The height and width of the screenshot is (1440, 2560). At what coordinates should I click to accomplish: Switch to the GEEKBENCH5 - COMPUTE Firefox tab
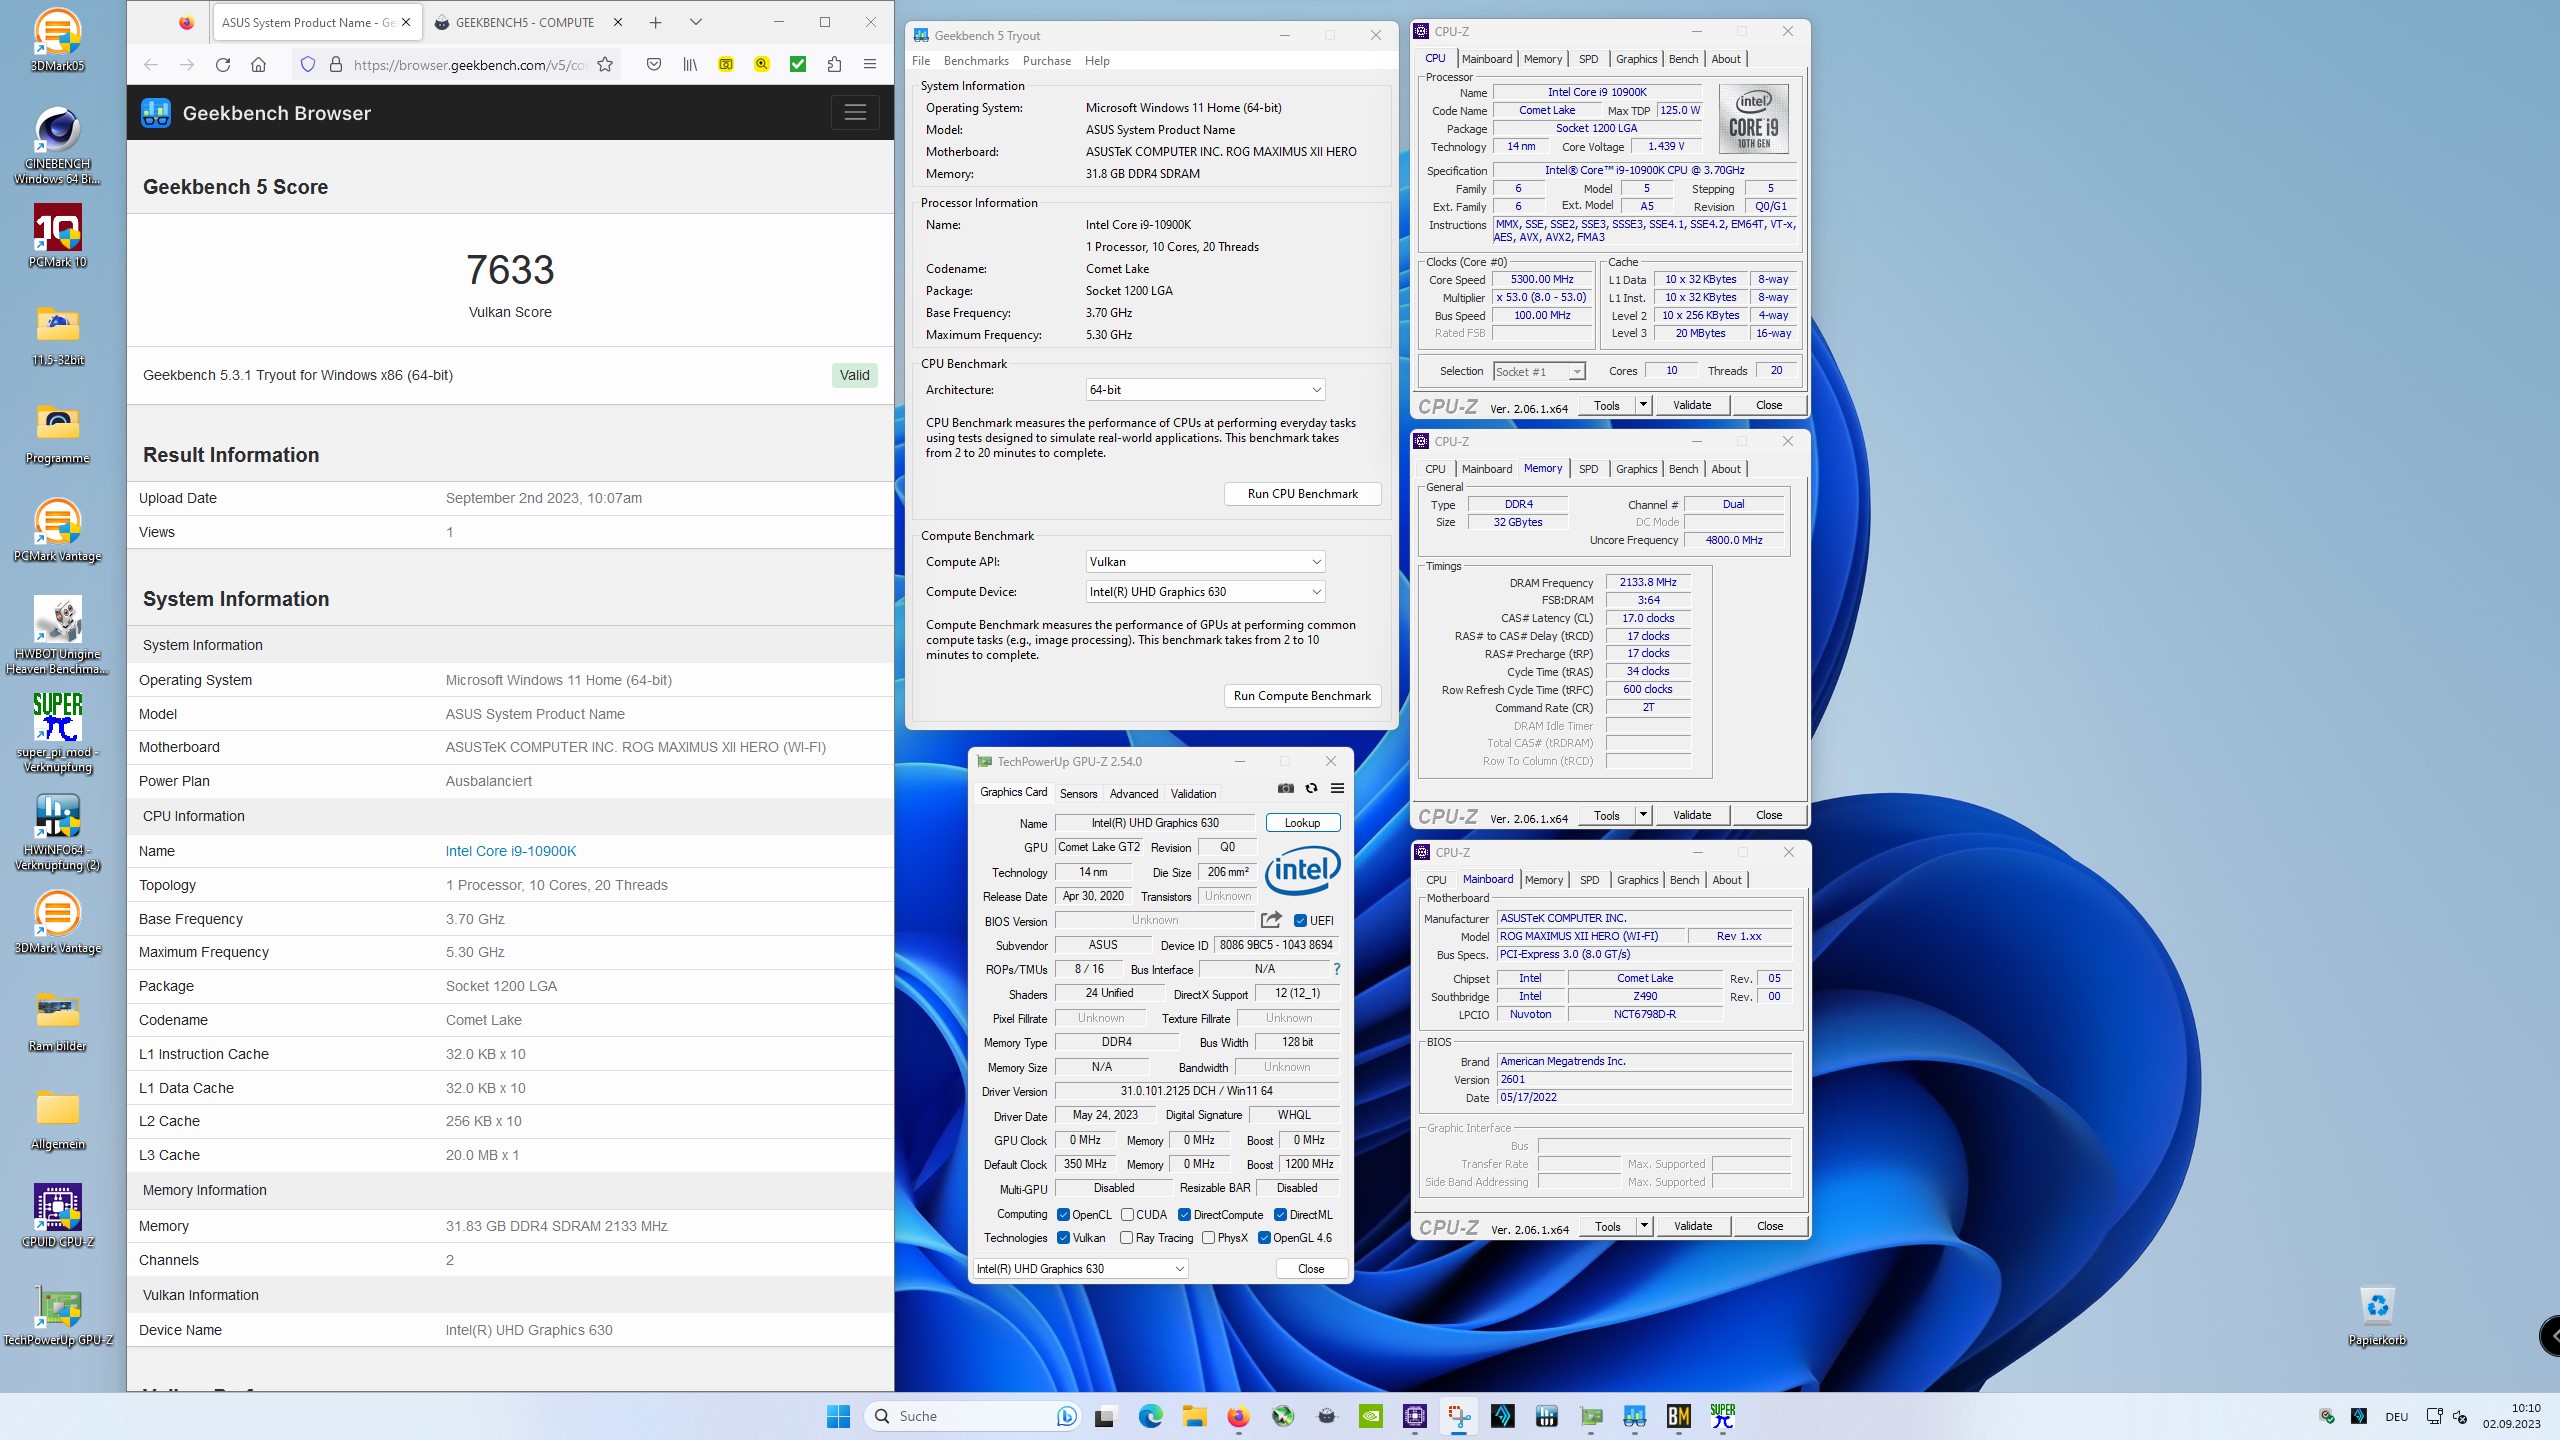(x=524, y=22)
